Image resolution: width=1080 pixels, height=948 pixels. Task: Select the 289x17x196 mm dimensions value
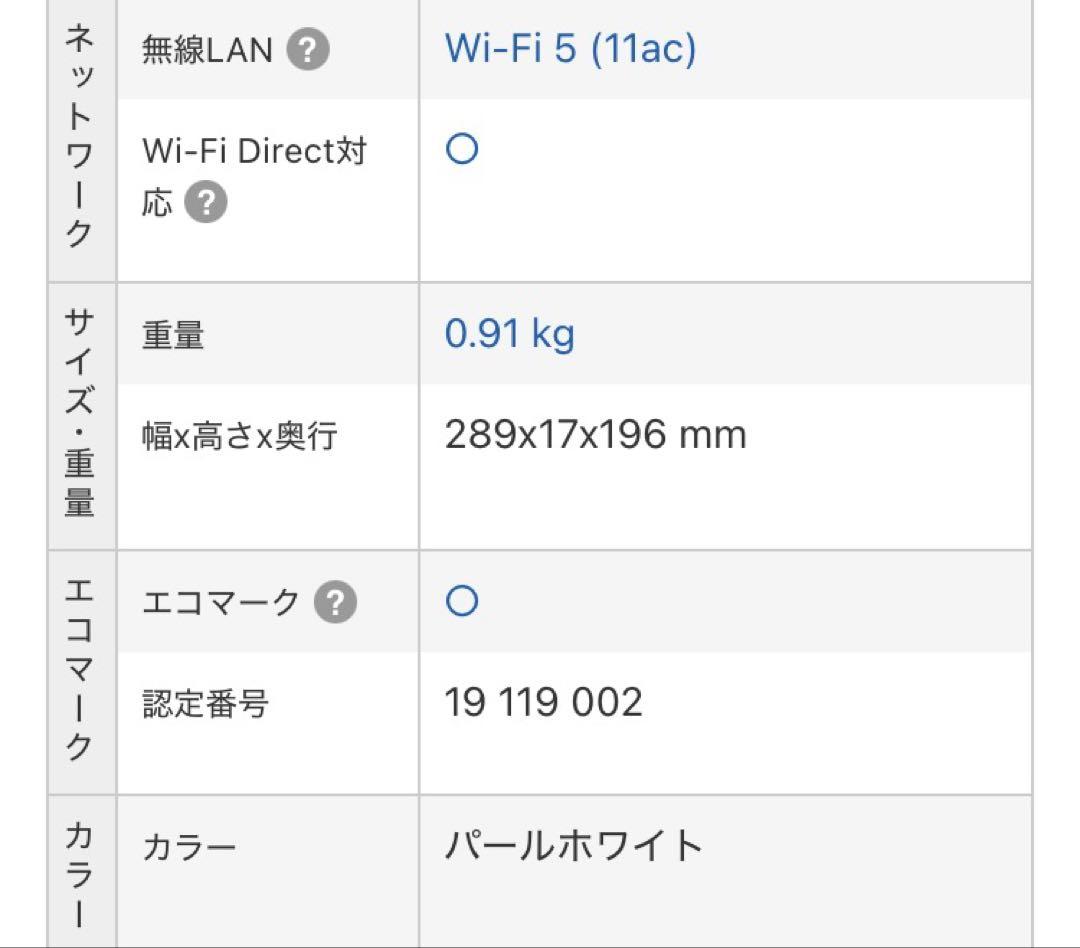coord(595,435)
